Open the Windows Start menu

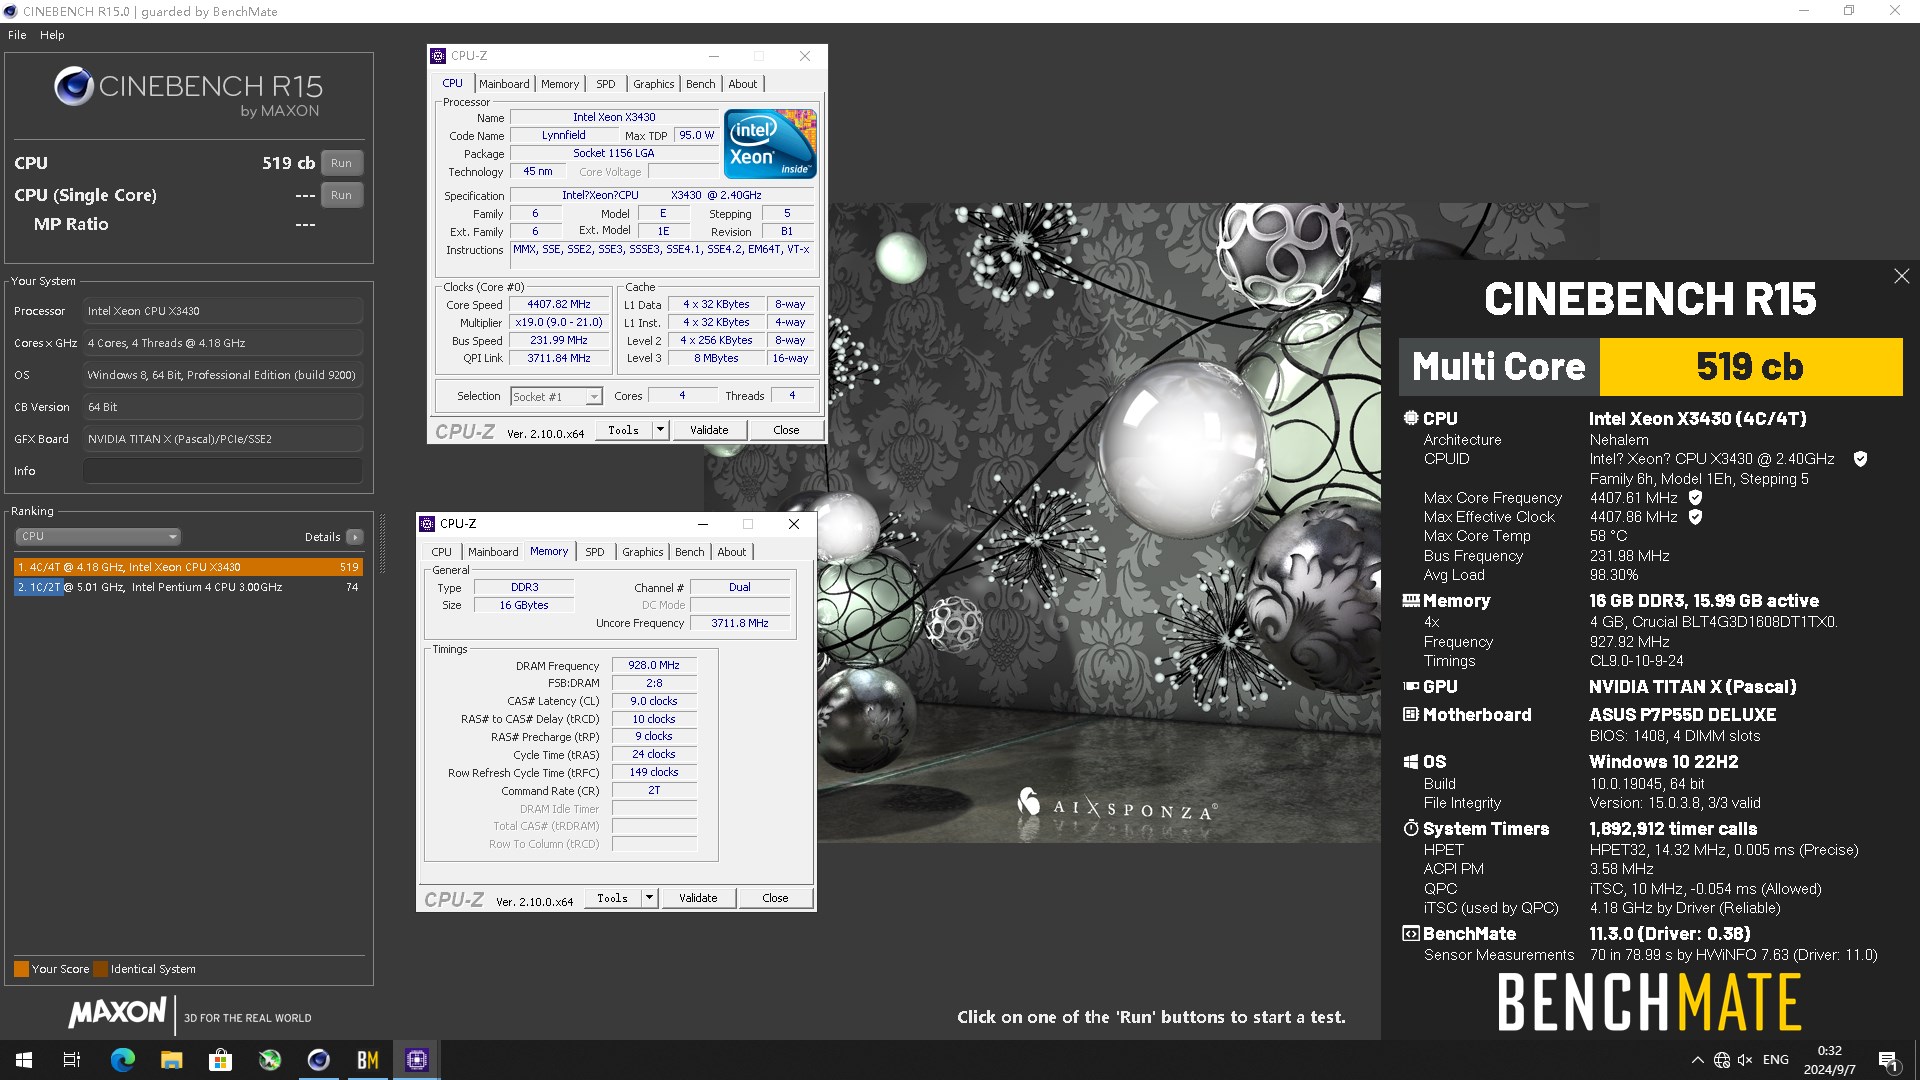24,1060
